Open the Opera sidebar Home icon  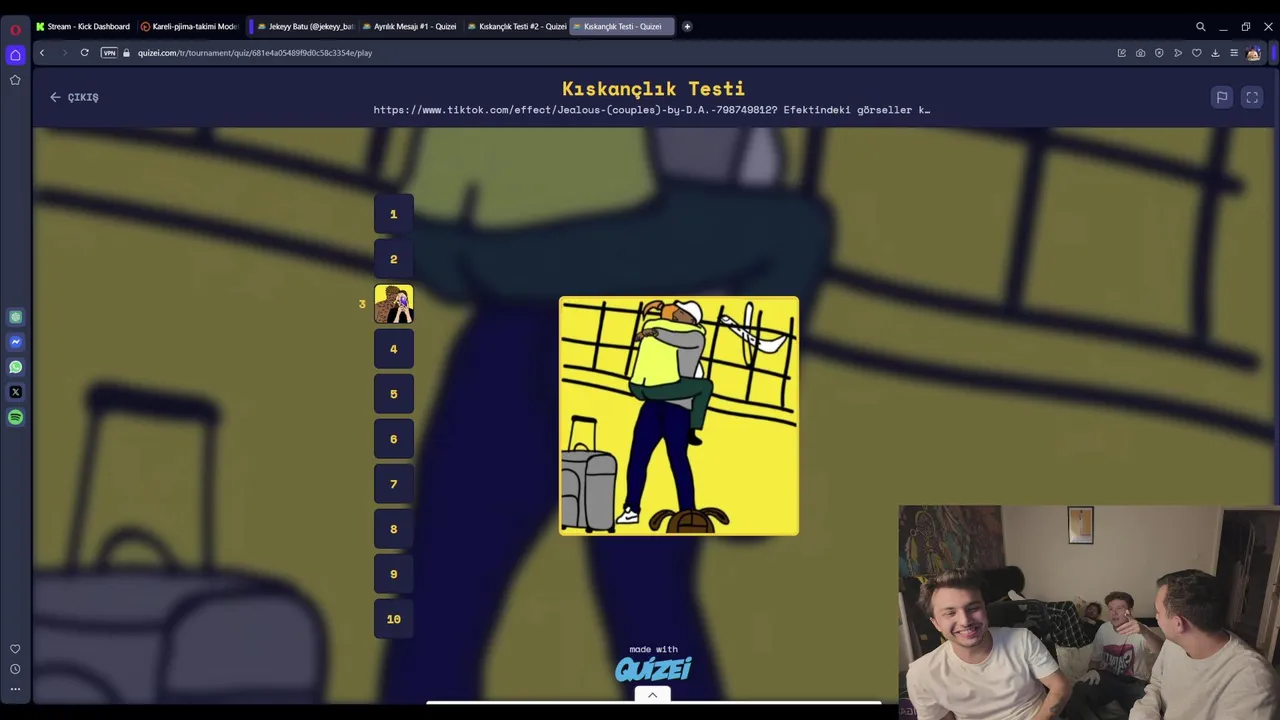15,55
